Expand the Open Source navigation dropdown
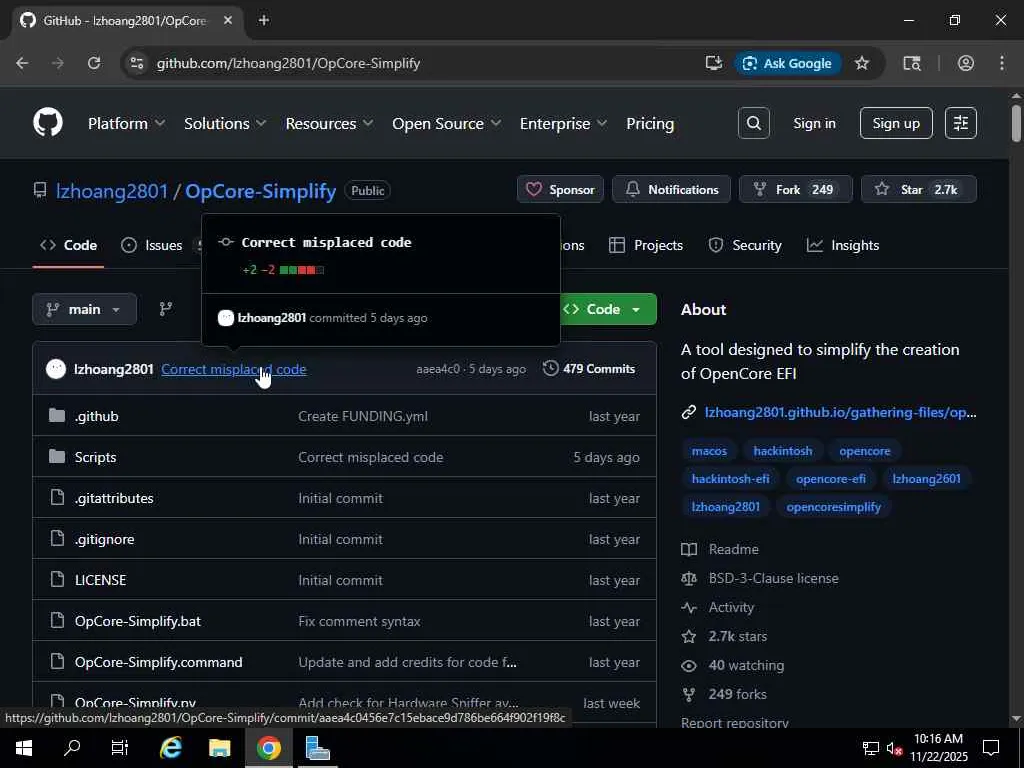The image size is (1024, 768). [446, 123]
